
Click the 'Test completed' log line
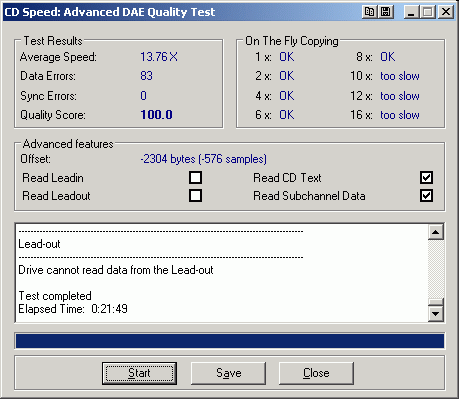point(55,296)
